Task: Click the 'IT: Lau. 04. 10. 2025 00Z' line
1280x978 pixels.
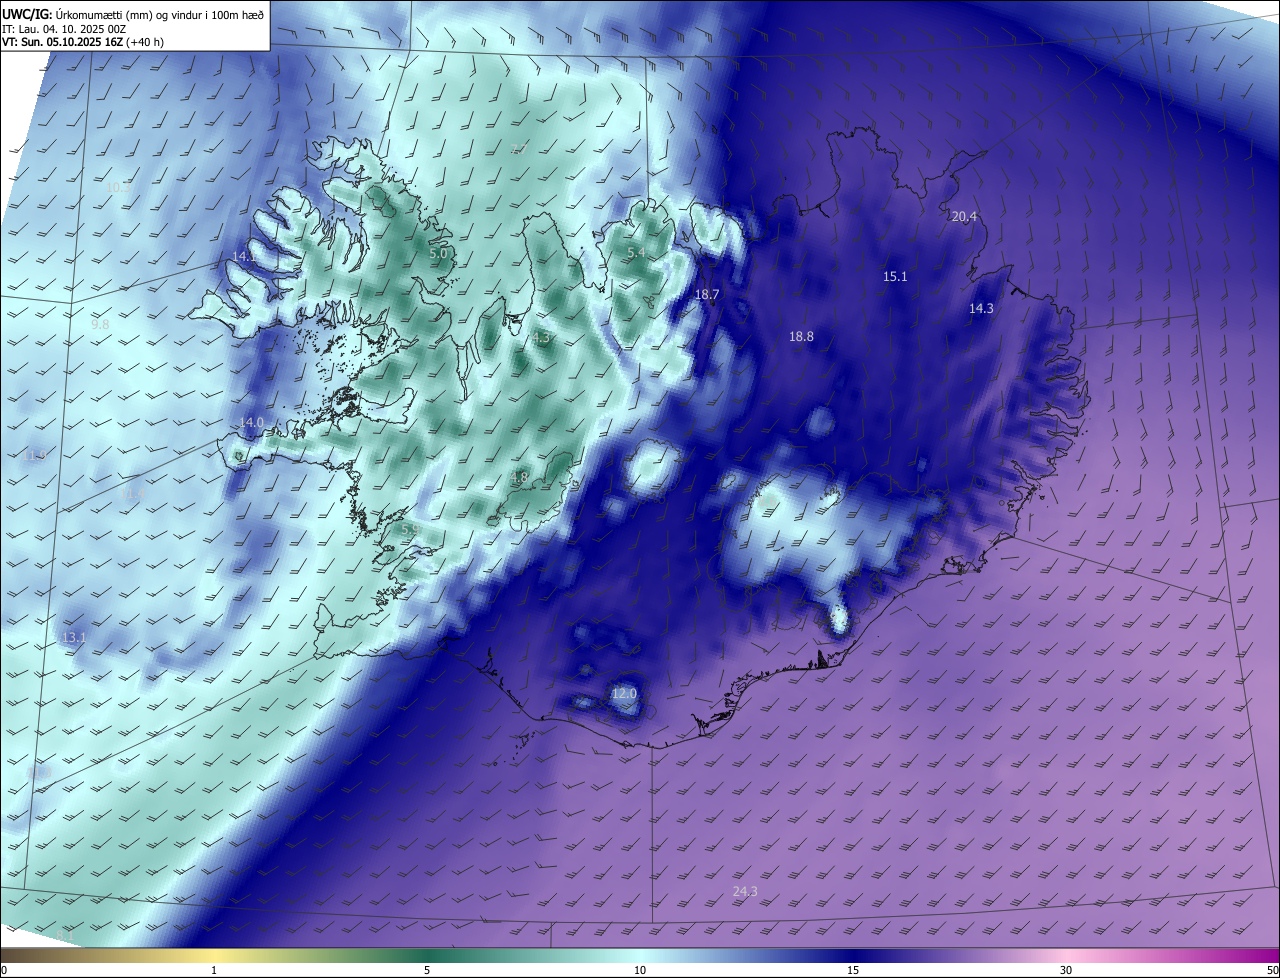Action: point(64,29)
